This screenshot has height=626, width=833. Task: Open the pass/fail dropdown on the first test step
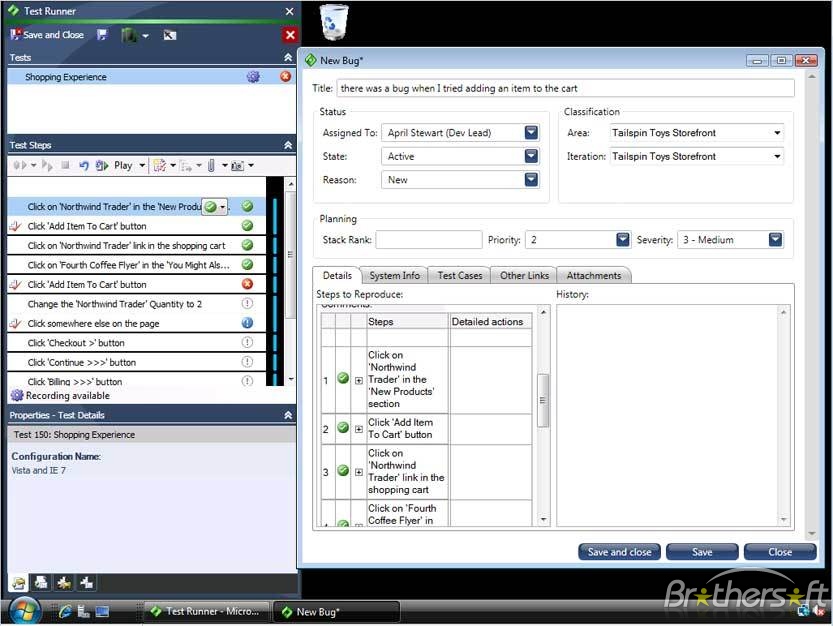[x=223, y=207]
